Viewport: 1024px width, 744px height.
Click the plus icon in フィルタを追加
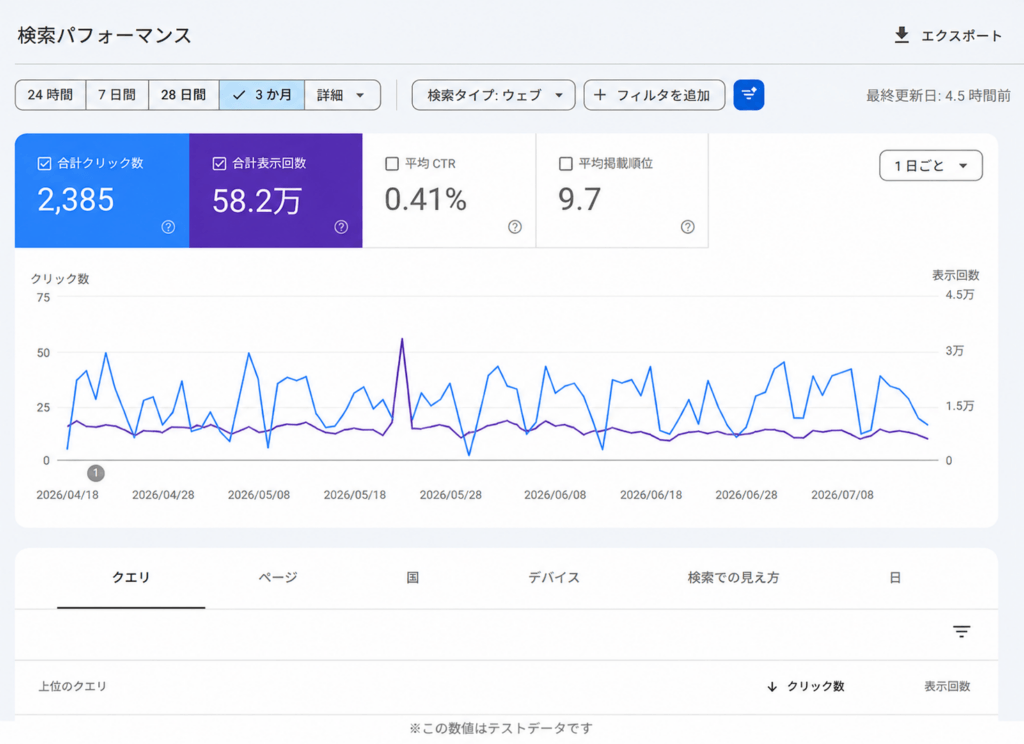point(600,95)
